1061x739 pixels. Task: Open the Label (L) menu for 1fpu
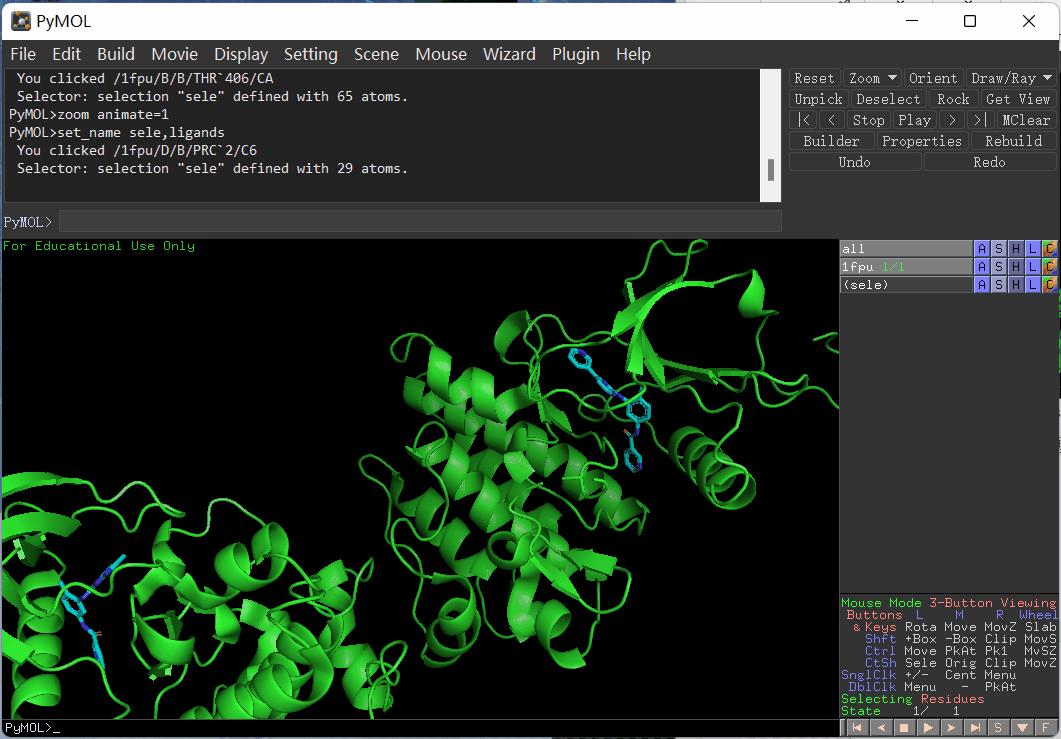1032,267
